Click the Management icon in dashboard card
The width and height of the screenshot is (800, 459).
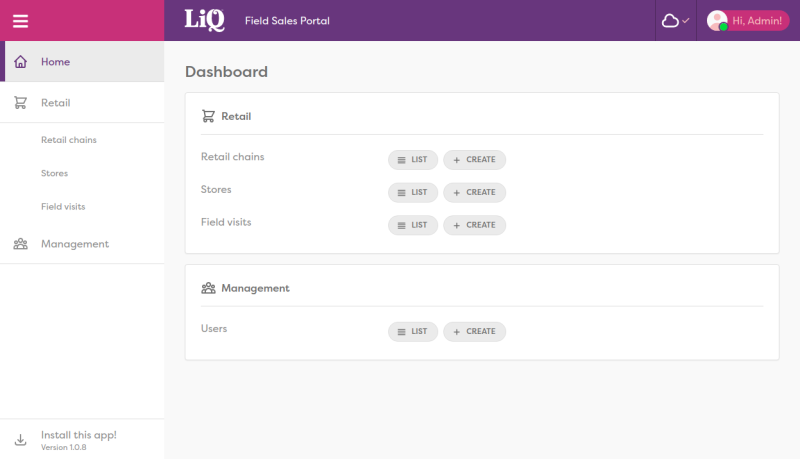pyautogui.click(x=208, y=288)
